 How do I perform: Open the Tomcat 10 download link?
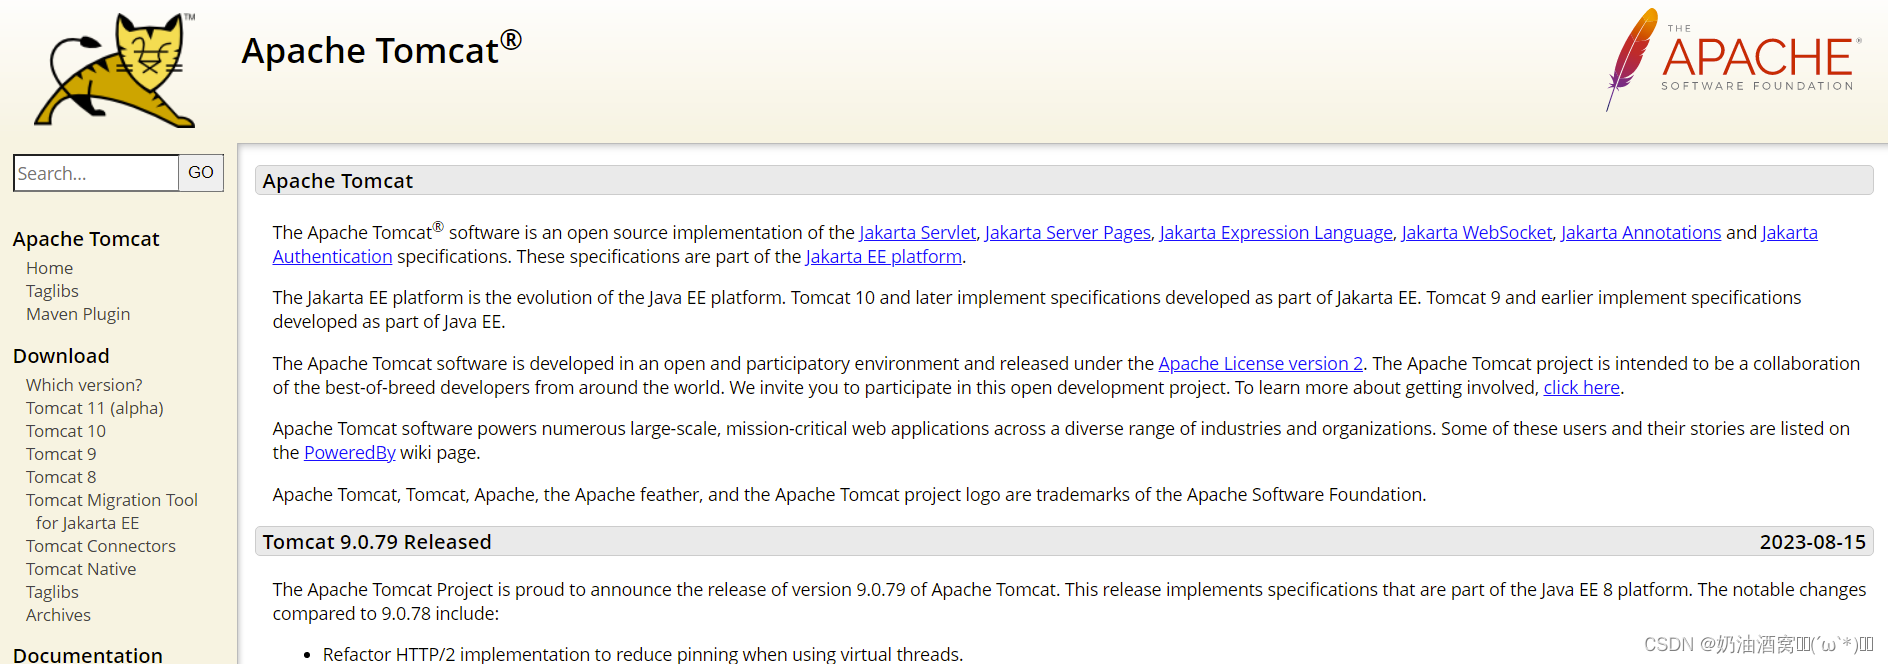click(66, 431)
